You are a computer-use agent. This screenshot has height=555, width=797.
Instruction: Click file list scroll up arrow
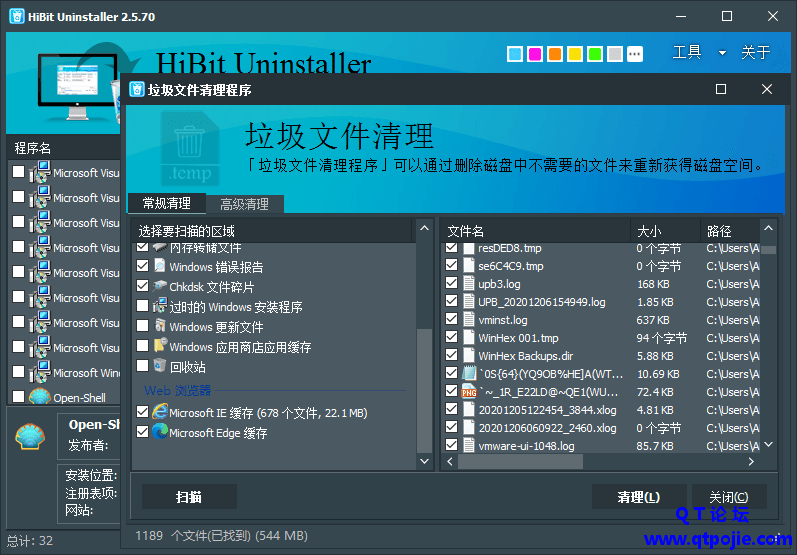pos(769,229)
